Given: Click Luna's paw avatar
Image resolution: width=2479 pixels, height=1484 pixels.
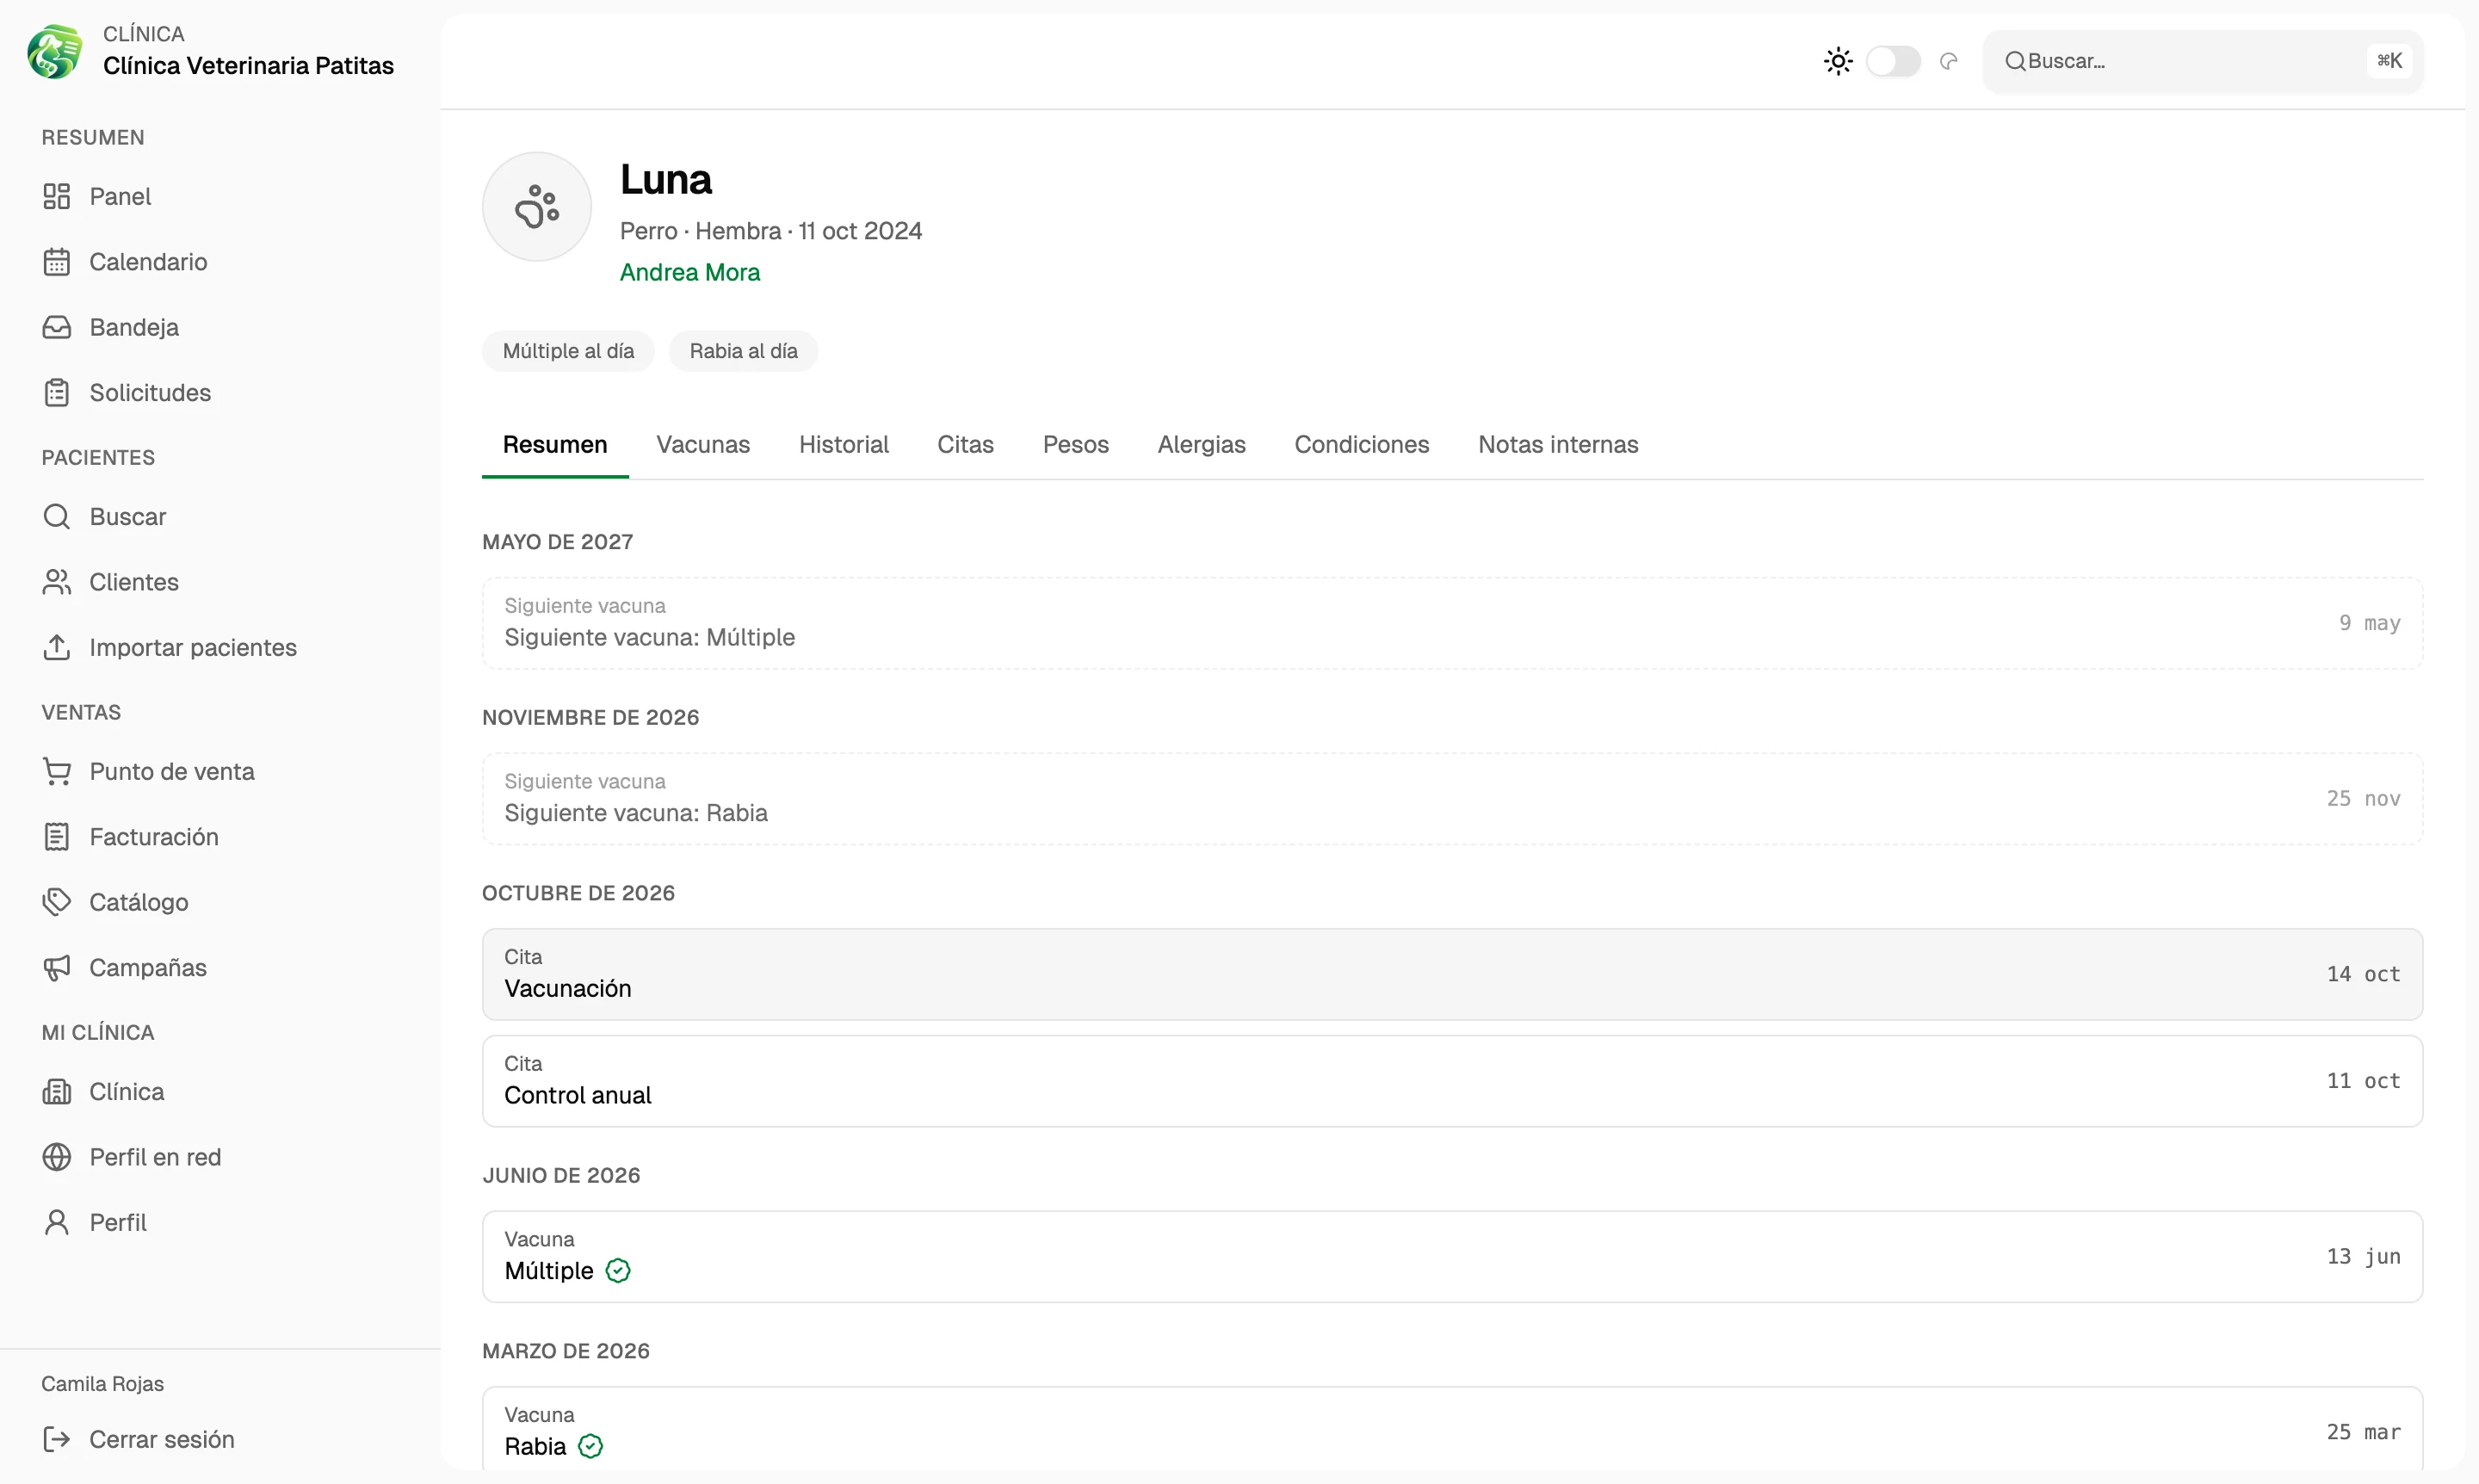Looking at the screenshot, I should (537, 207).
